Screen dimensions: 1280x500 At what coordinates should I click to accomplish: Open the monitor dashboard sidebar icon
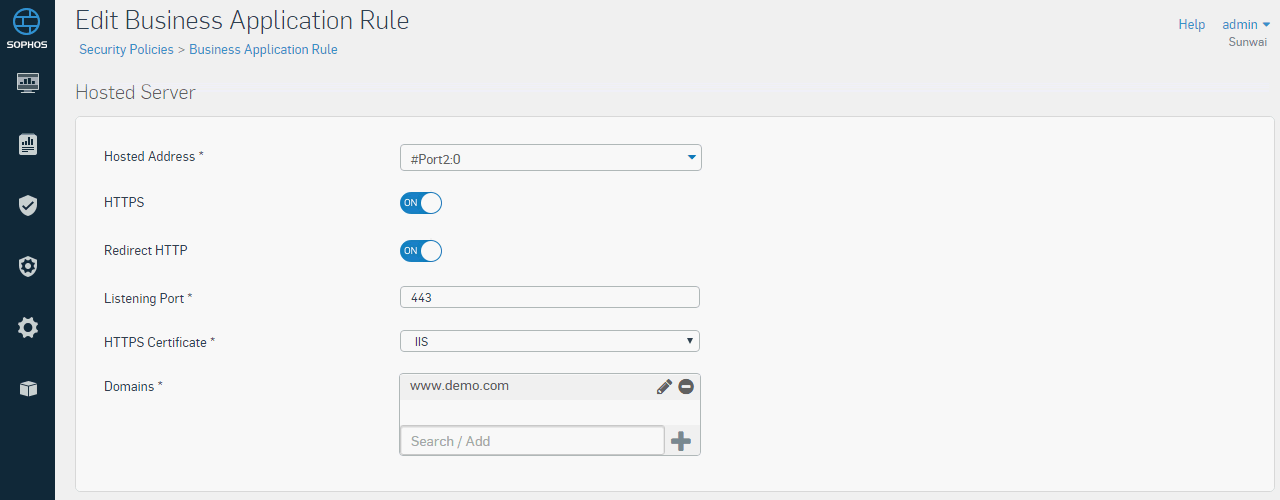coord(28,83)
